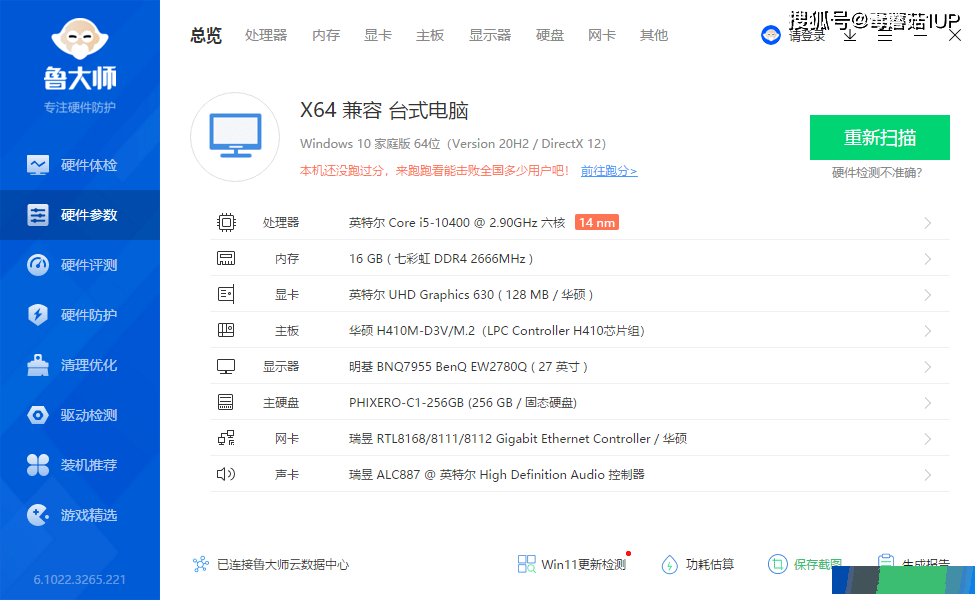Click the cloud data center connection icon

tap(201, 564)
